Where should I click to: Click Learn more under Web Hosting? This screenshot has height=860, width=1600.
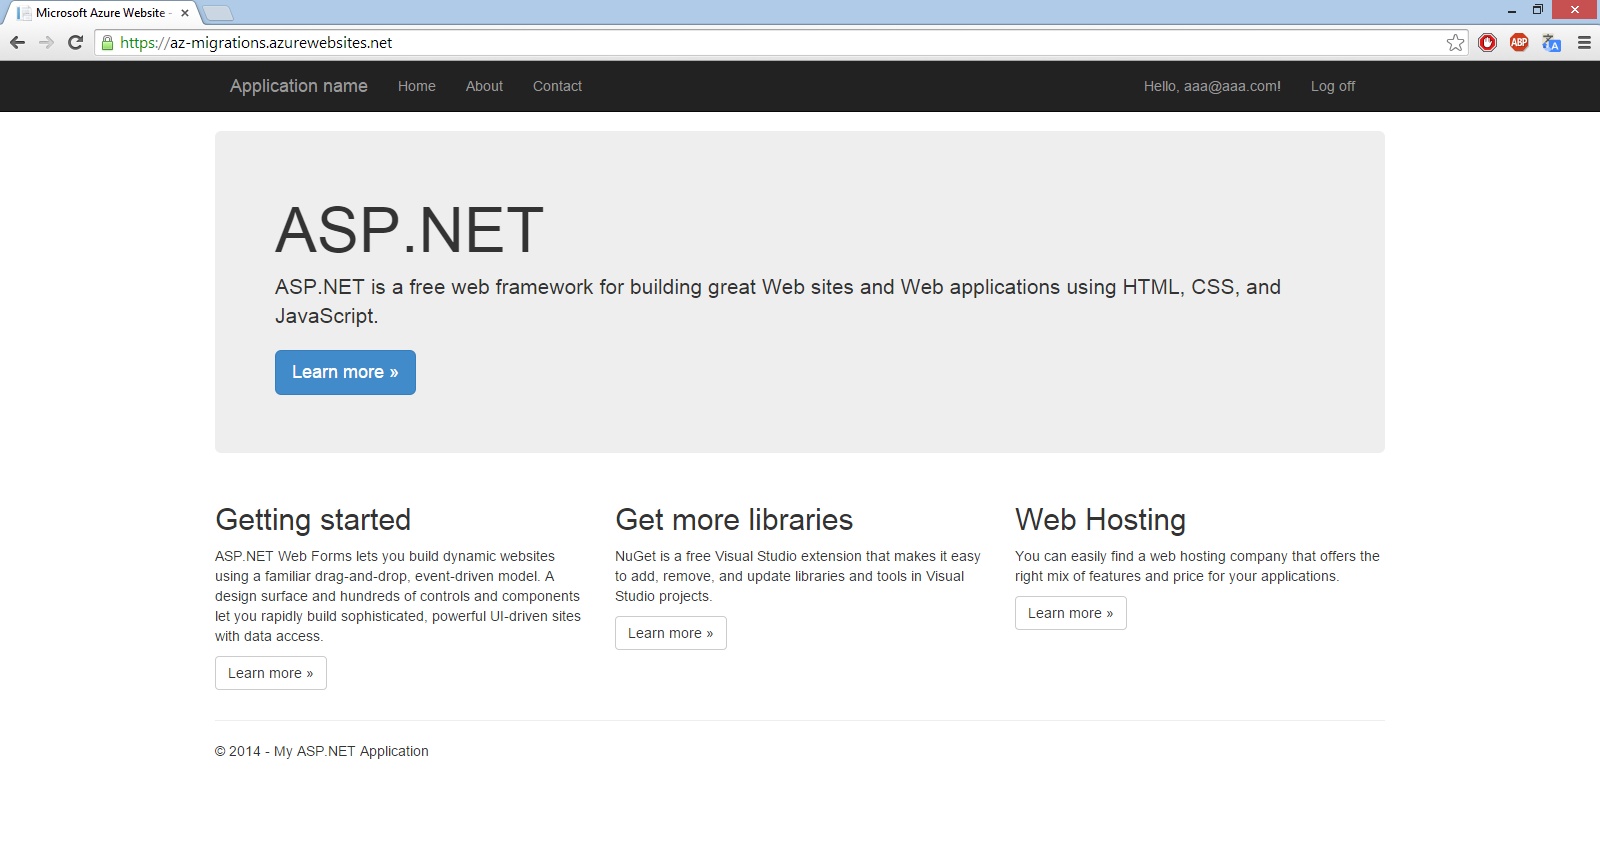click(1071, 613)
